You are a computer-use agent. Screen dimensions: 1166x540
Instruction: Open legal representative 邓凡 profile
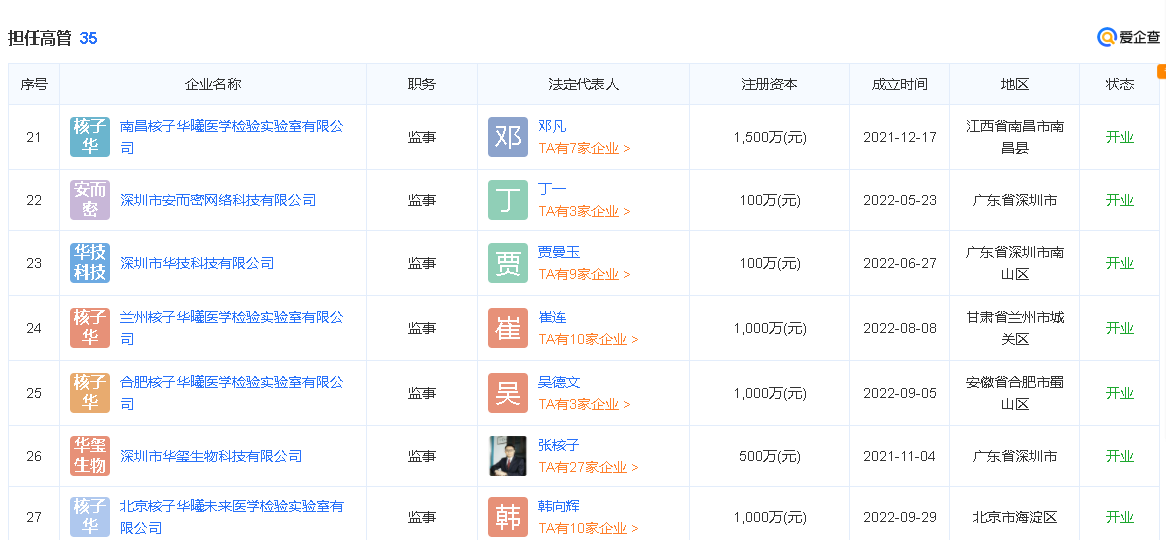click(552, 126)
